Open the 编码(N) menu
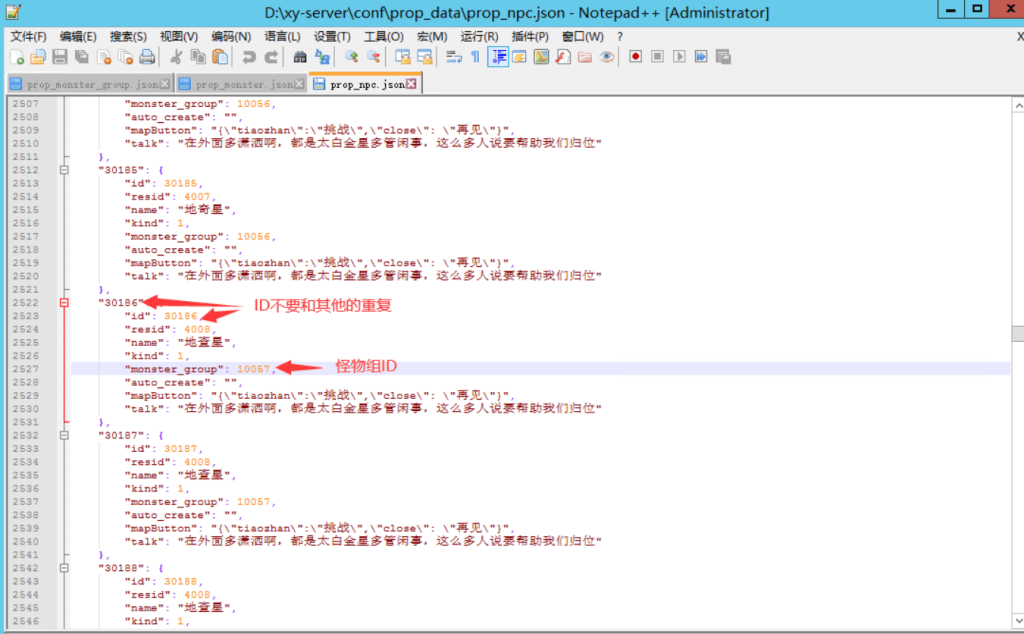This screenshot has height=634, width=1024. pyautogui.click(x=231, y=36)
